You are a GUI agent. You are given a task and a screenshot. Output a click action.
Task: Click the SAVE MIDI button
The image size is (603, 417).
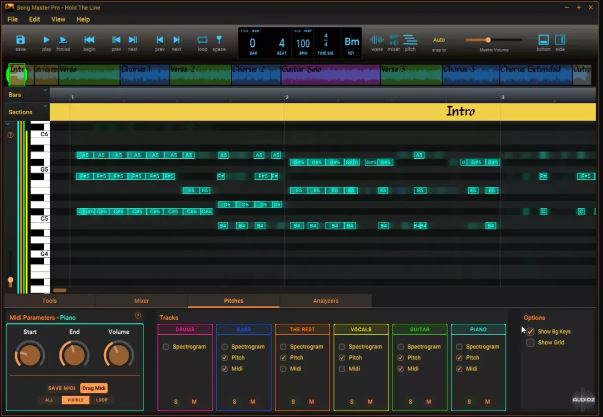coord(62,388)
